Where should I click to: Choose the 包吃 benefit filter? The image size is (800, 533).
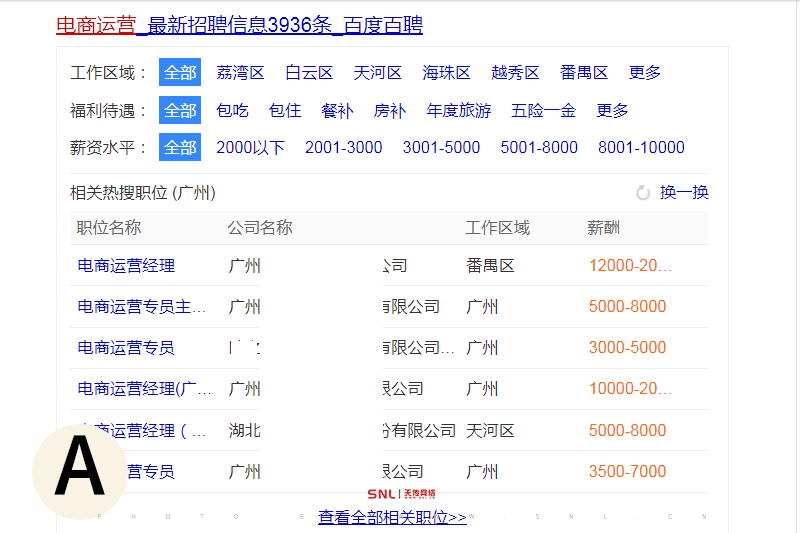232,110
